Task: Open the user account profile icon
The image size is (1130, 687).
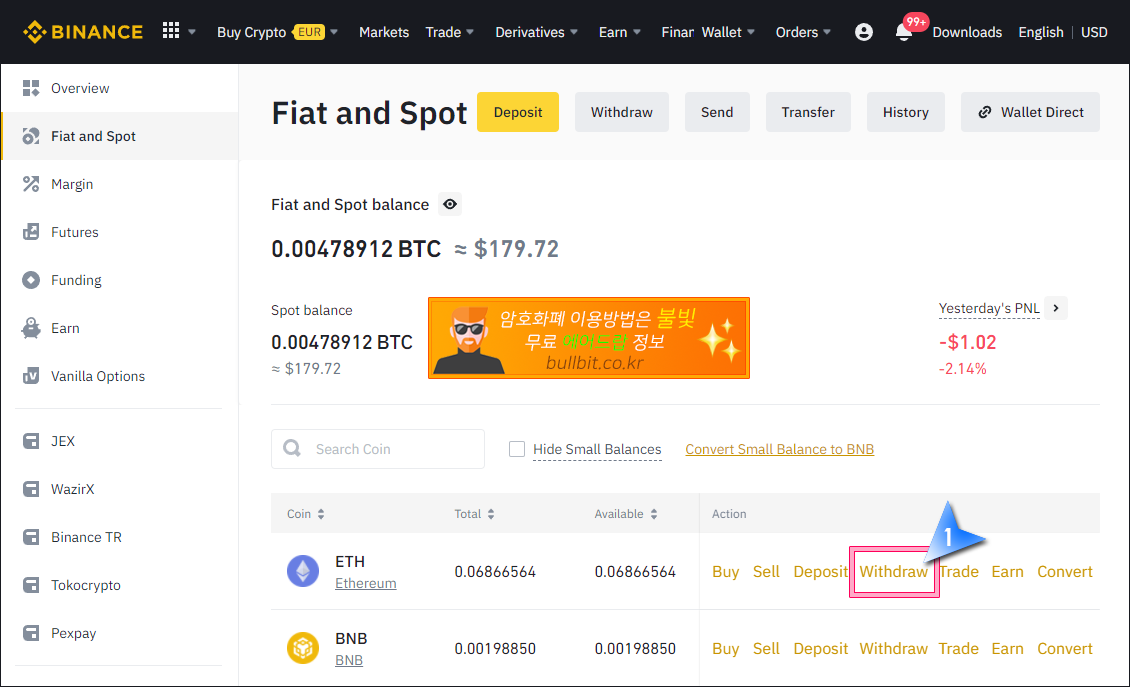Action: click(863, 32)
